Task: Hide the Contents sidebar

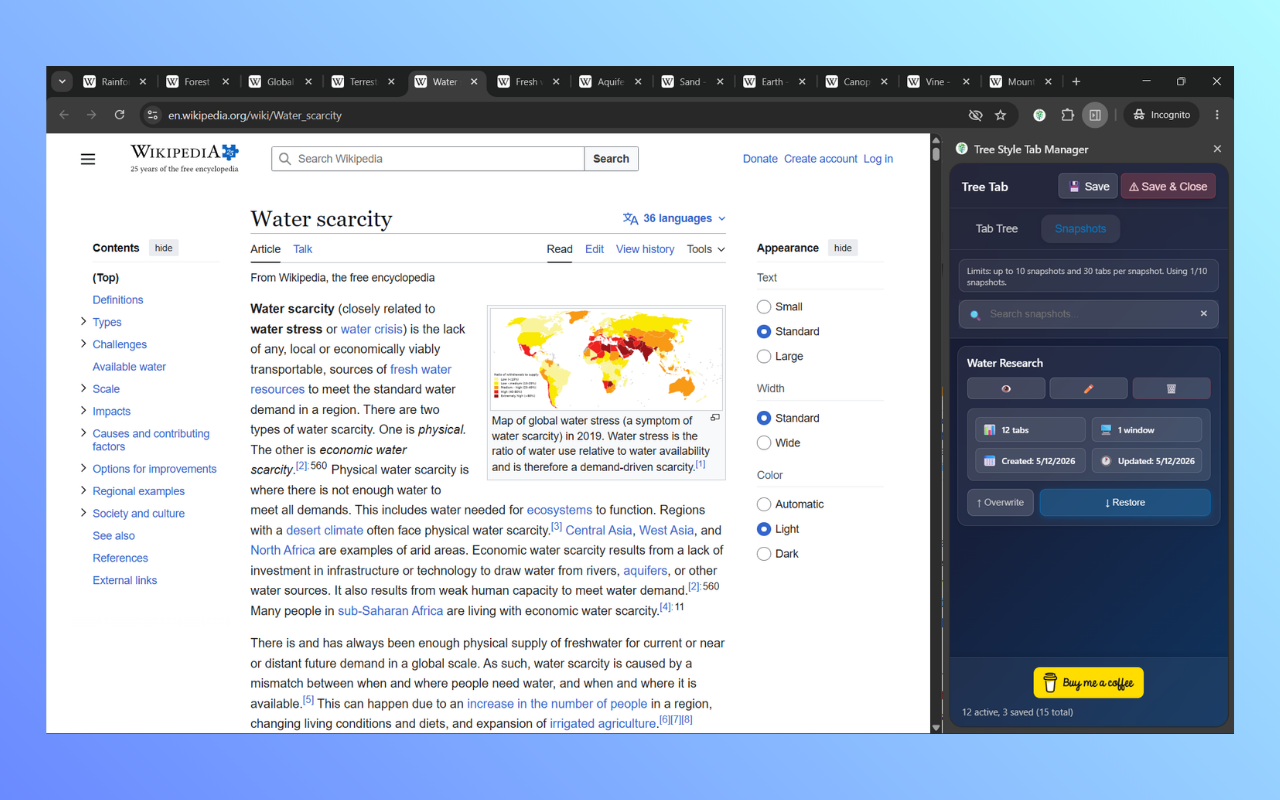Action: click(x=163, y=248)
